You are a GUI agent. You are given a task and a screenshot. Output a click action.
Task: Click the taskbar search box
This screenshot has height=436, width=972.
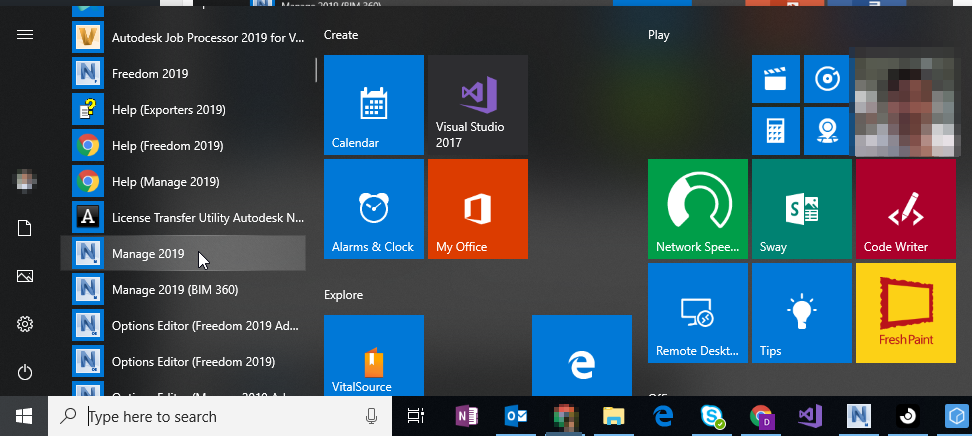tap(220, 416)
